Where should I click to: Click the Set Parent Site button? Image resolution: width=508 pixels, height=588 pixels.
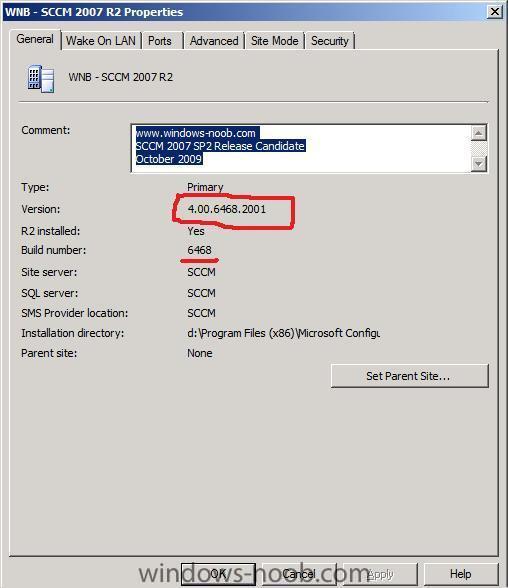[410, 376]
